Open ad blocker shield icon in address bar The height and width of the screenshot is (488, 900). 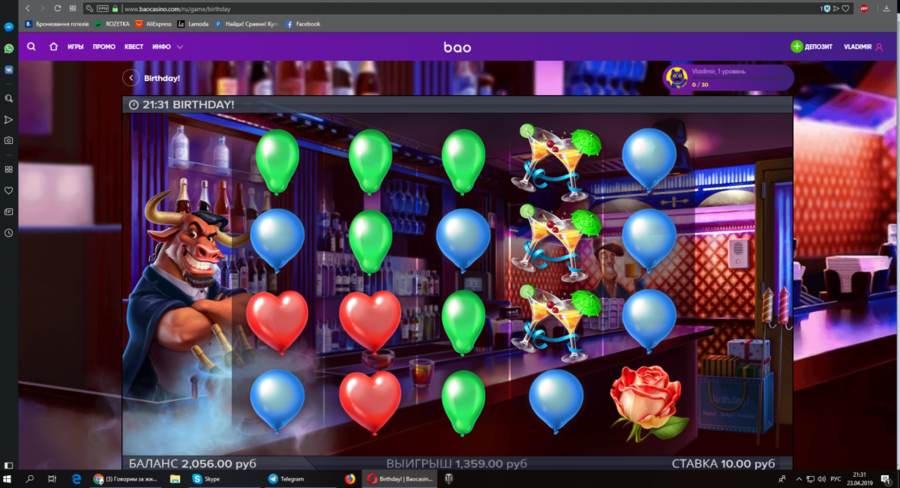coord(826,9)
